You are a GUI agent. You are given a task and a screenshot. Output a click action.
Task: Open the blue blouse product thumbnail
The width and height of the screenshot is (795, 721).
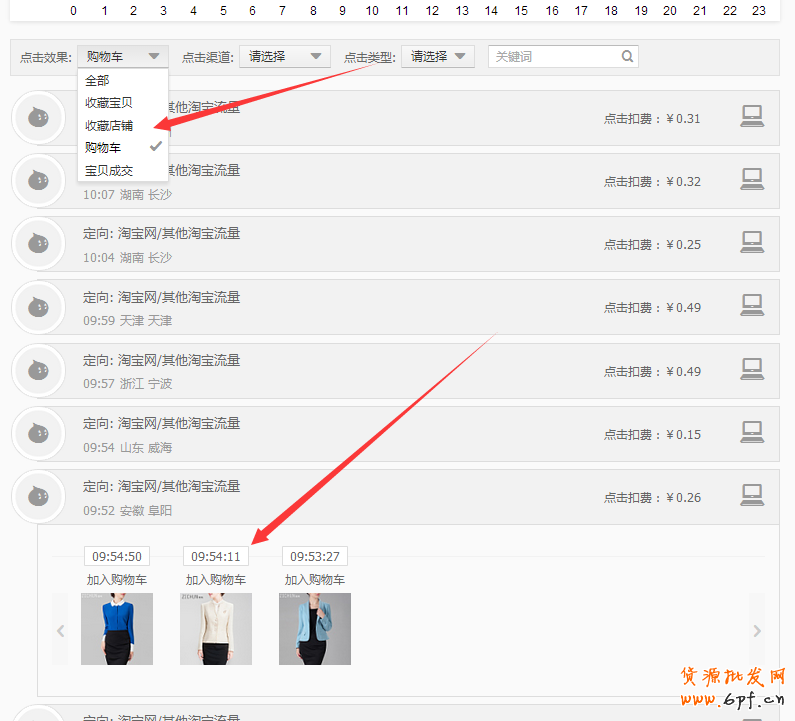pyautogui.click(x=117, y=629)
